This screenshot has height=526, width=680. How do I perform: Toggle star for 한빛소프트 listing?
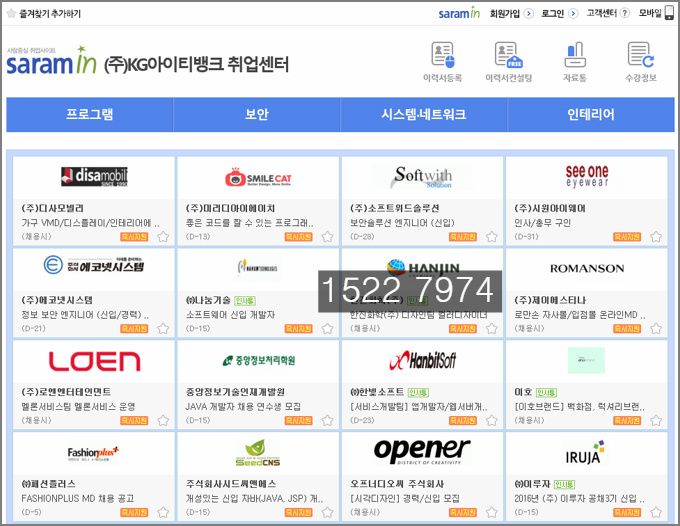(x=491, y=421)
